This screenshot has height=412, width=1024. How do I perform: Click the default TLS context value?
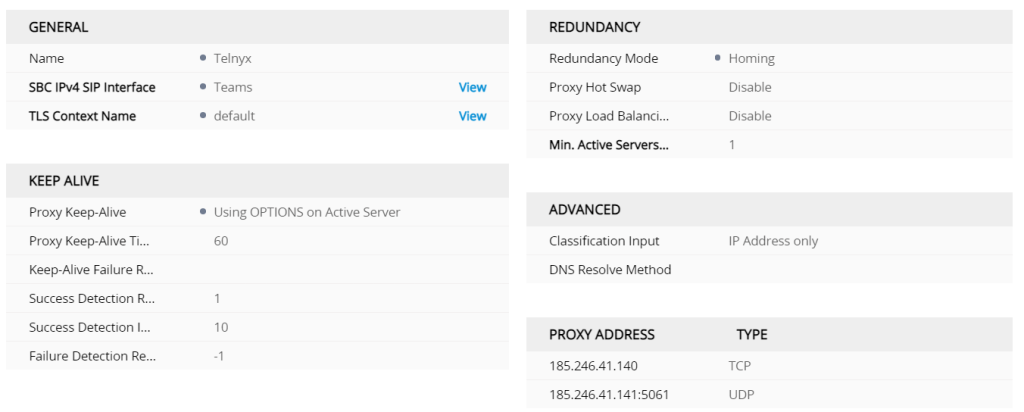click(234, 116)
